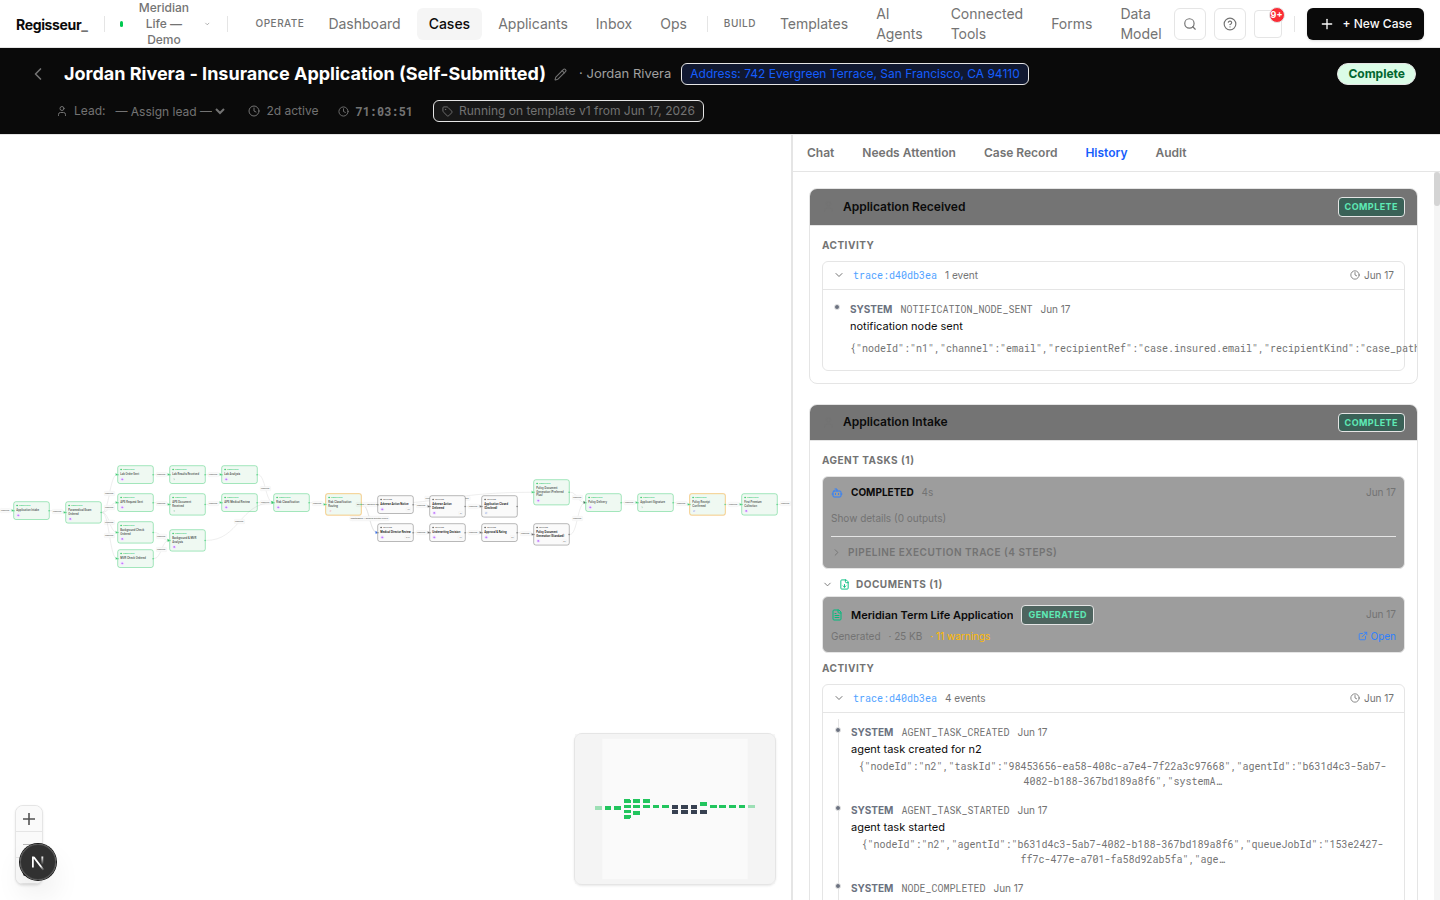Select the Applicant Signature workflow node

pos(655,502)
